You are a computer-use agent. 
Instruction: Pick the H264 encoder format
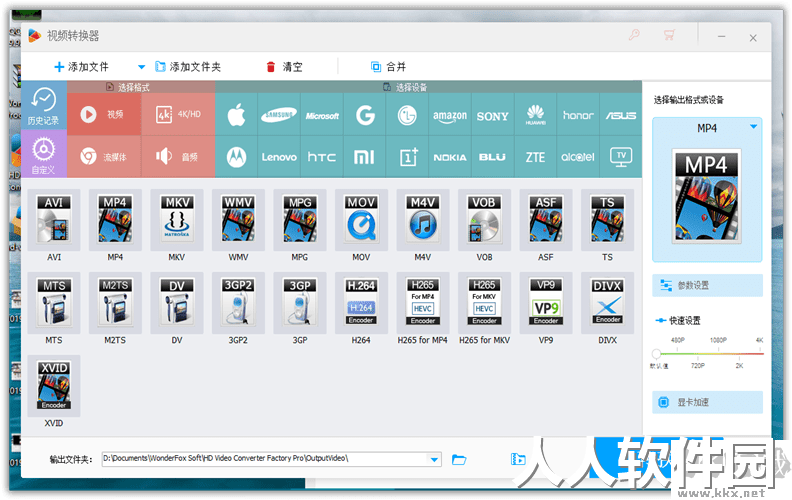tap(361, 303)
